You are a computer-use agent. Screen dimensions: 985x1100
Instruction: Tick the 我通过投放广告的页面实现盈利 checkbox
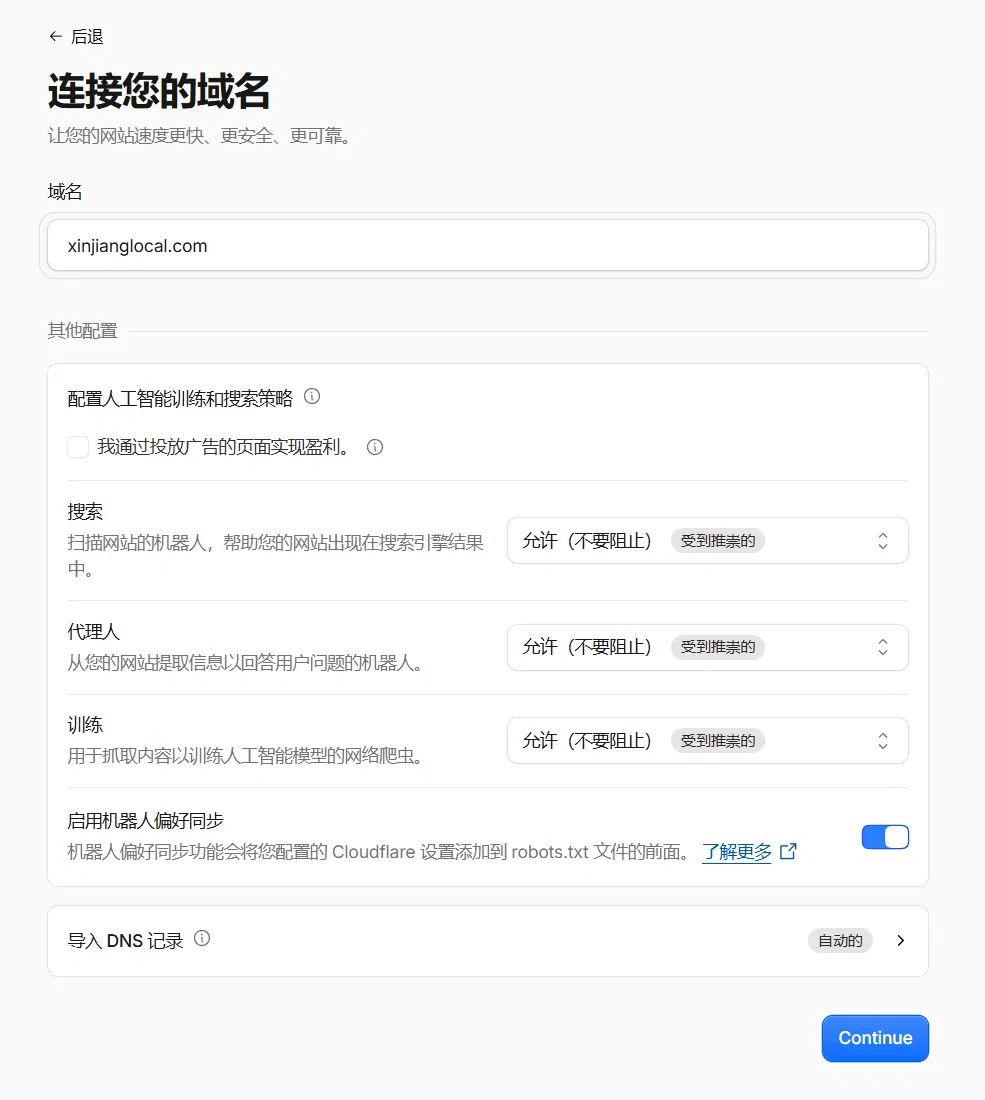(78, 447)
